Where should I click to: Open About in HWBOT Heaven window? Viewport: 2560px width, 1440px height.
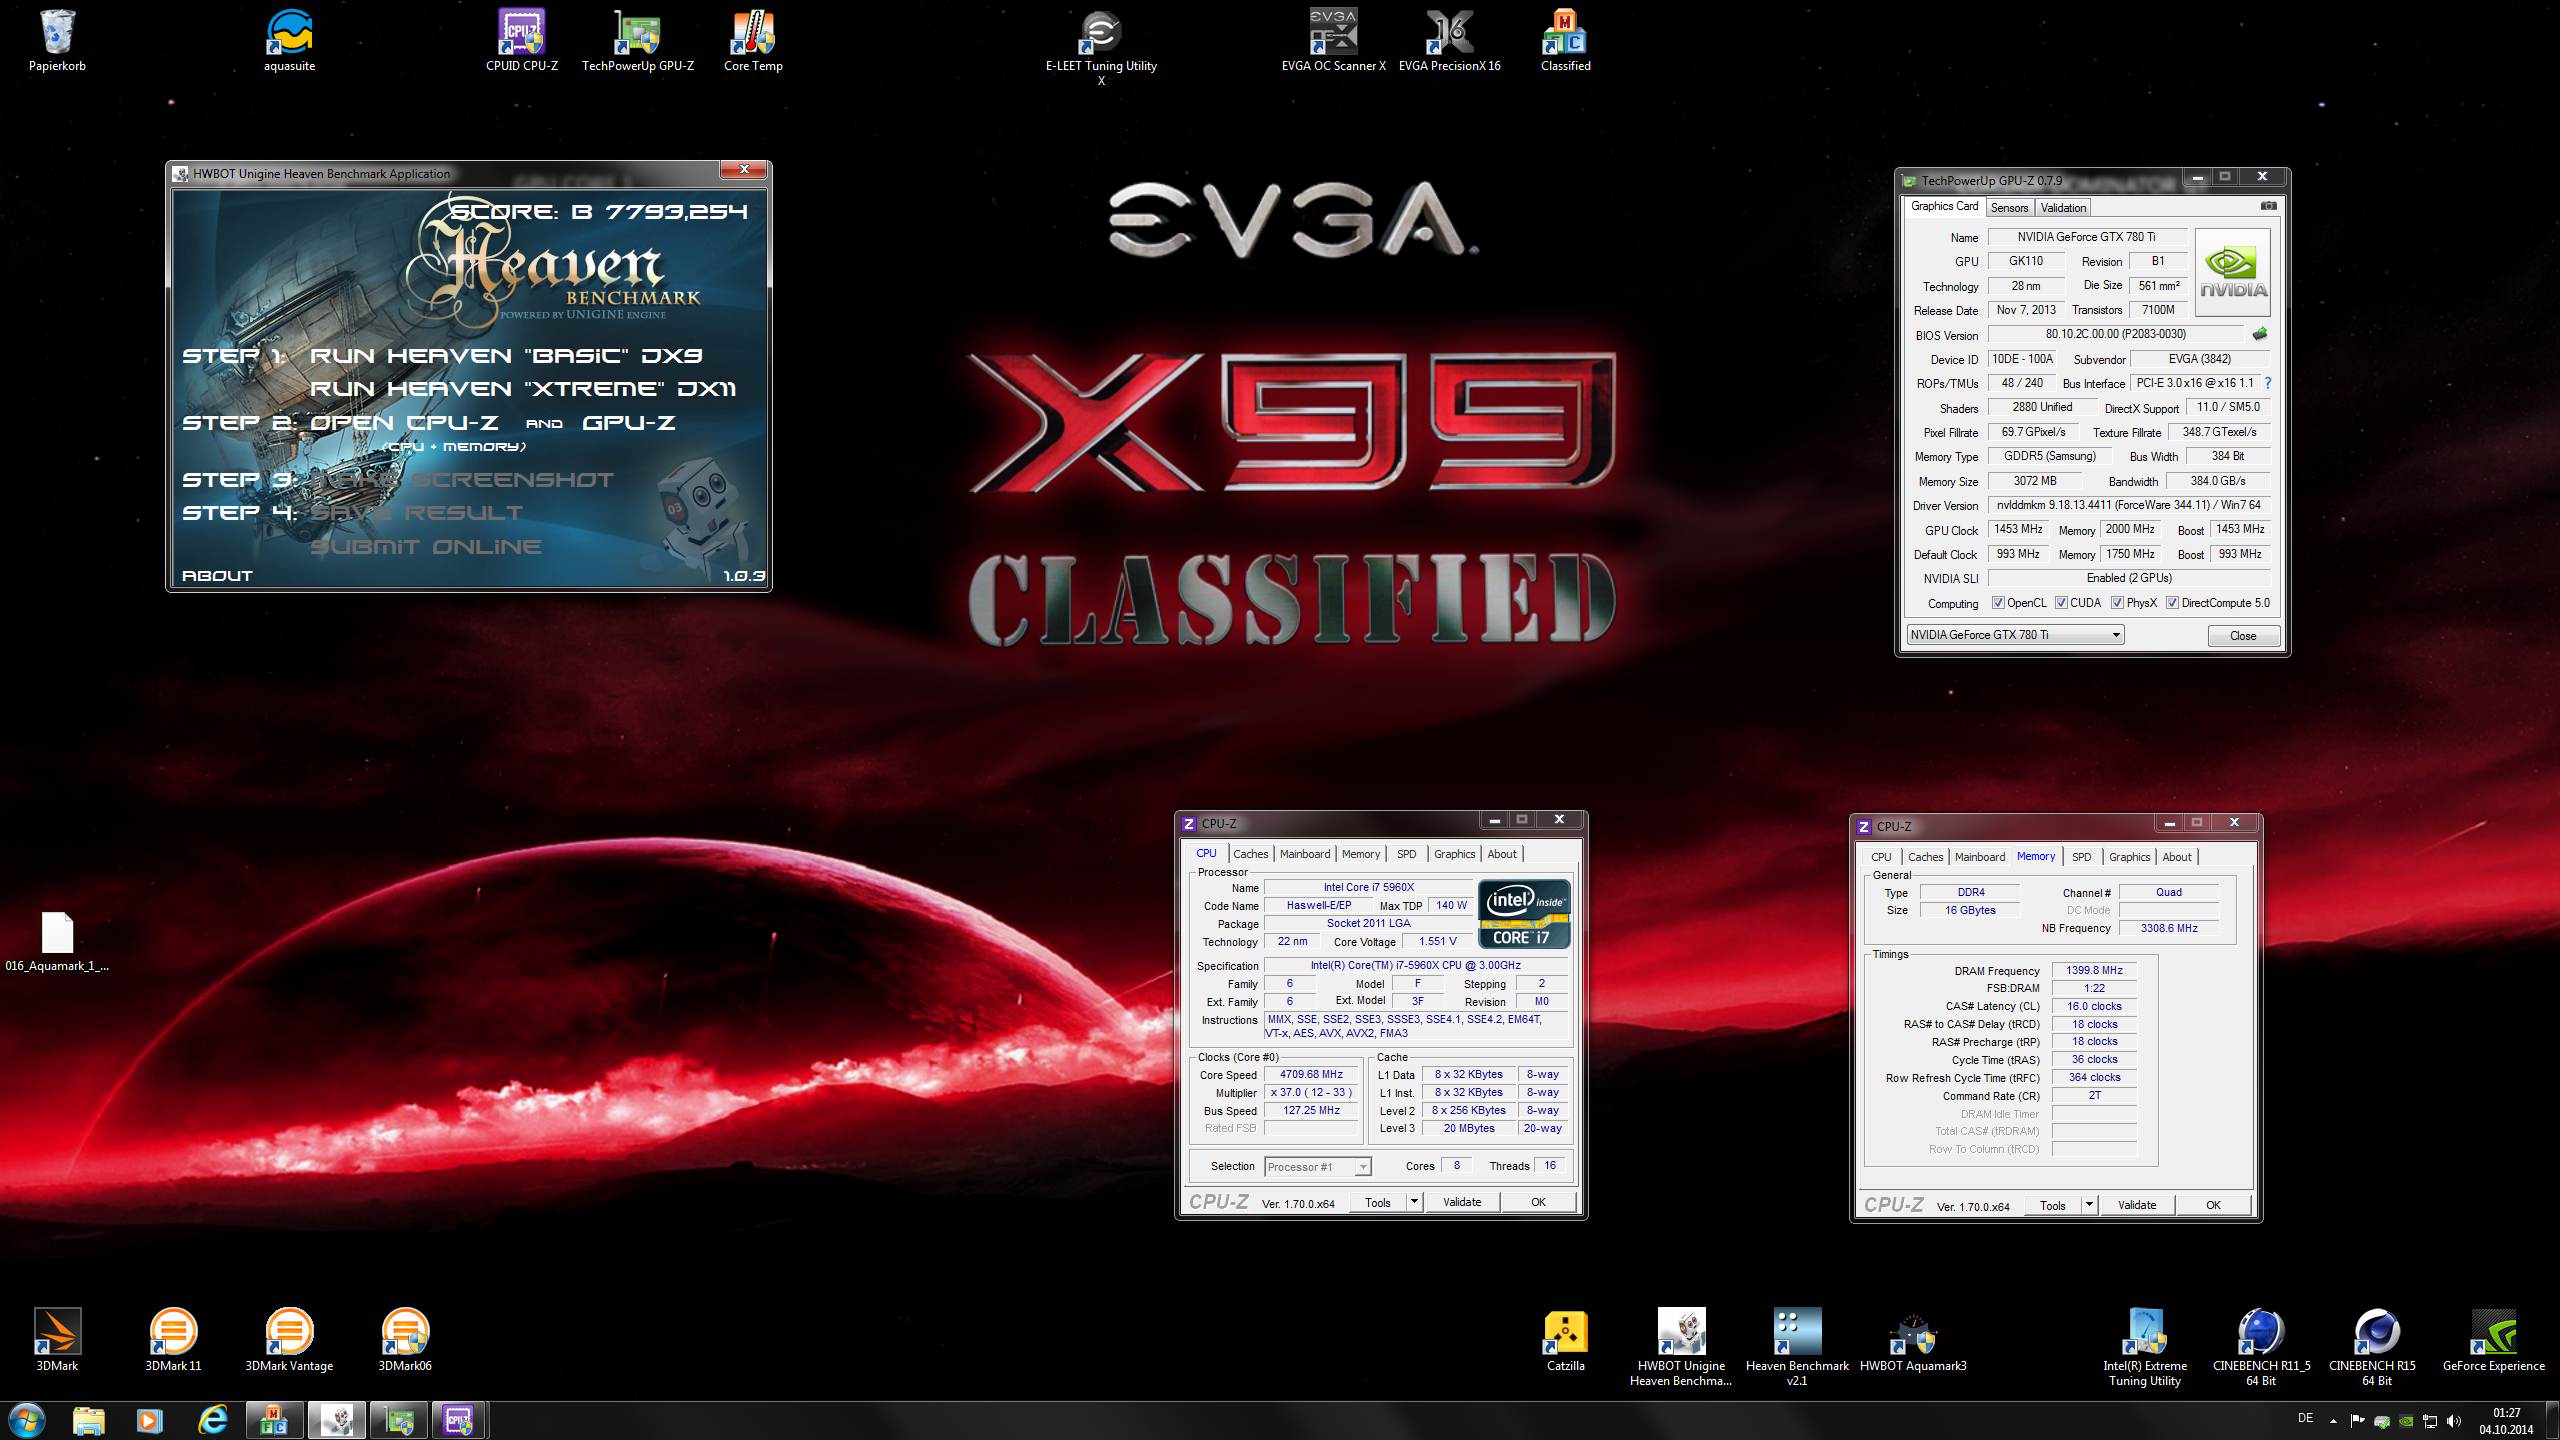tap(217, 576)
